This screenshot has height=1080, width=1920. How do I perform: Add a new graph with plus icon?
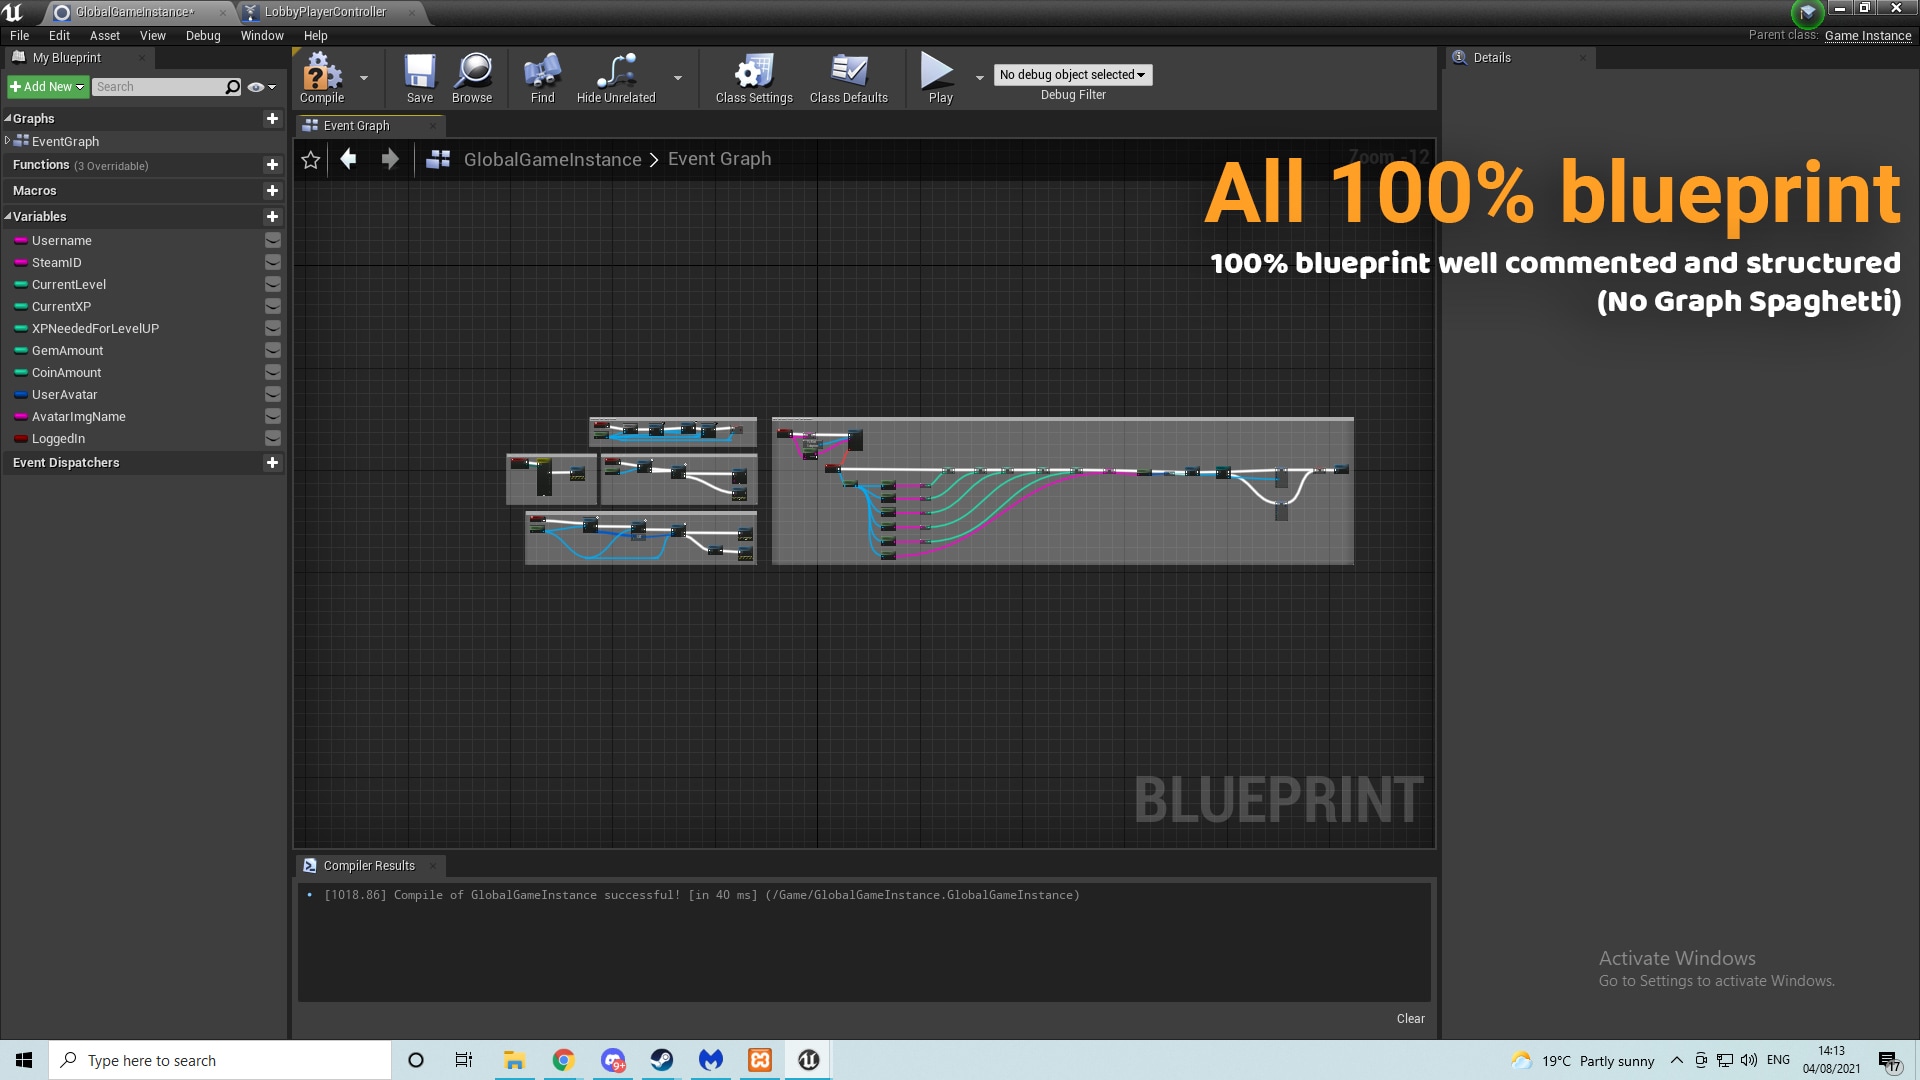[x=272, y=119]
